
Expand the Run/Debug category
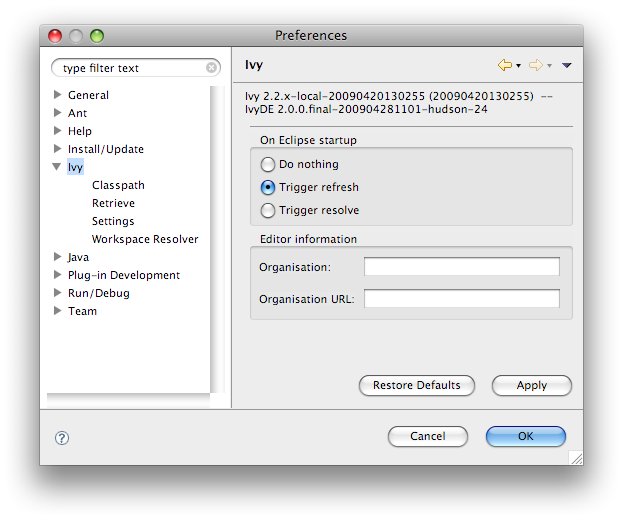pyautogui.click(x=58, y=293)
